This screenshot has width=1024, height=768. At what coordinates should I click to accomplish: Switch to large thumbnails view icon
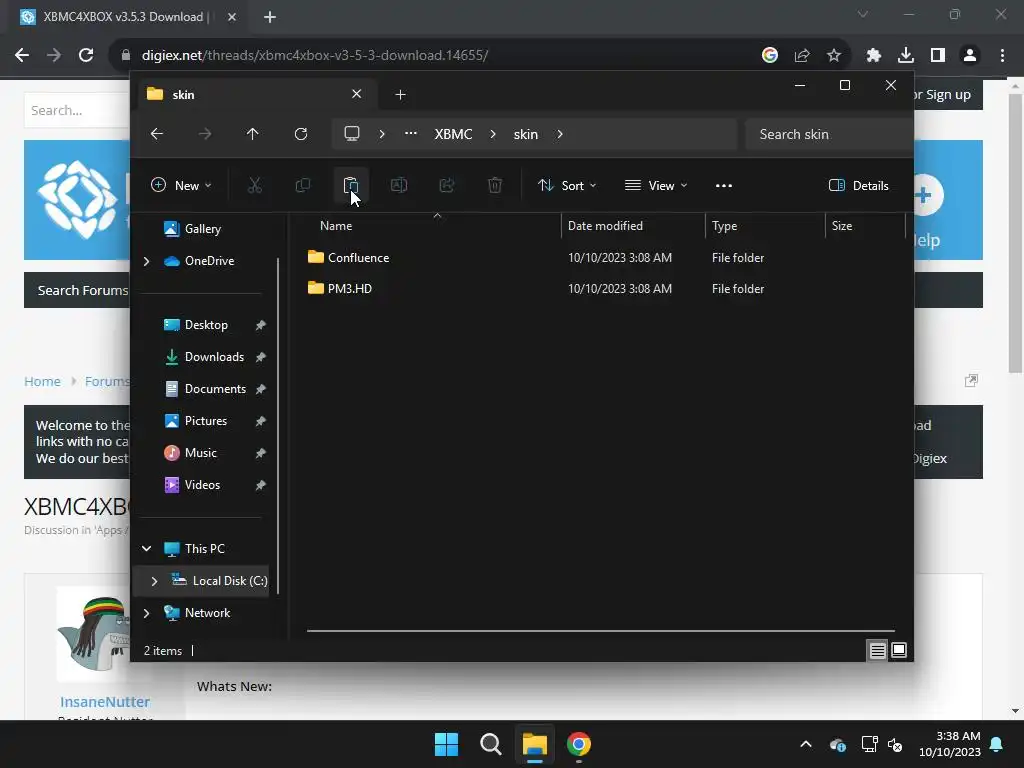899,650
